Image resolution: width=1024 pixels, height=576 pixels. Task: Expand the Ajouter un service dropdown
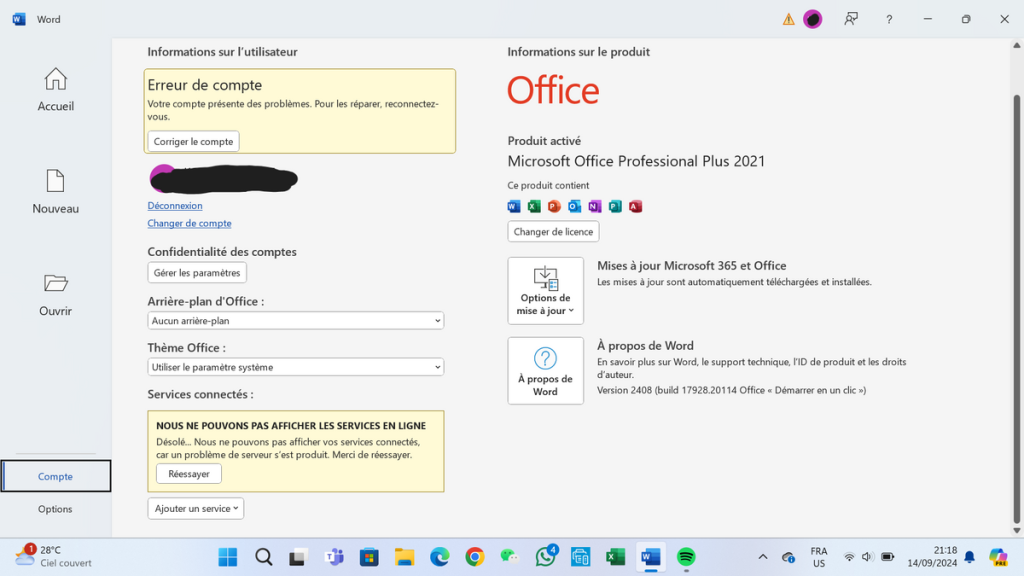coord(196,508)
